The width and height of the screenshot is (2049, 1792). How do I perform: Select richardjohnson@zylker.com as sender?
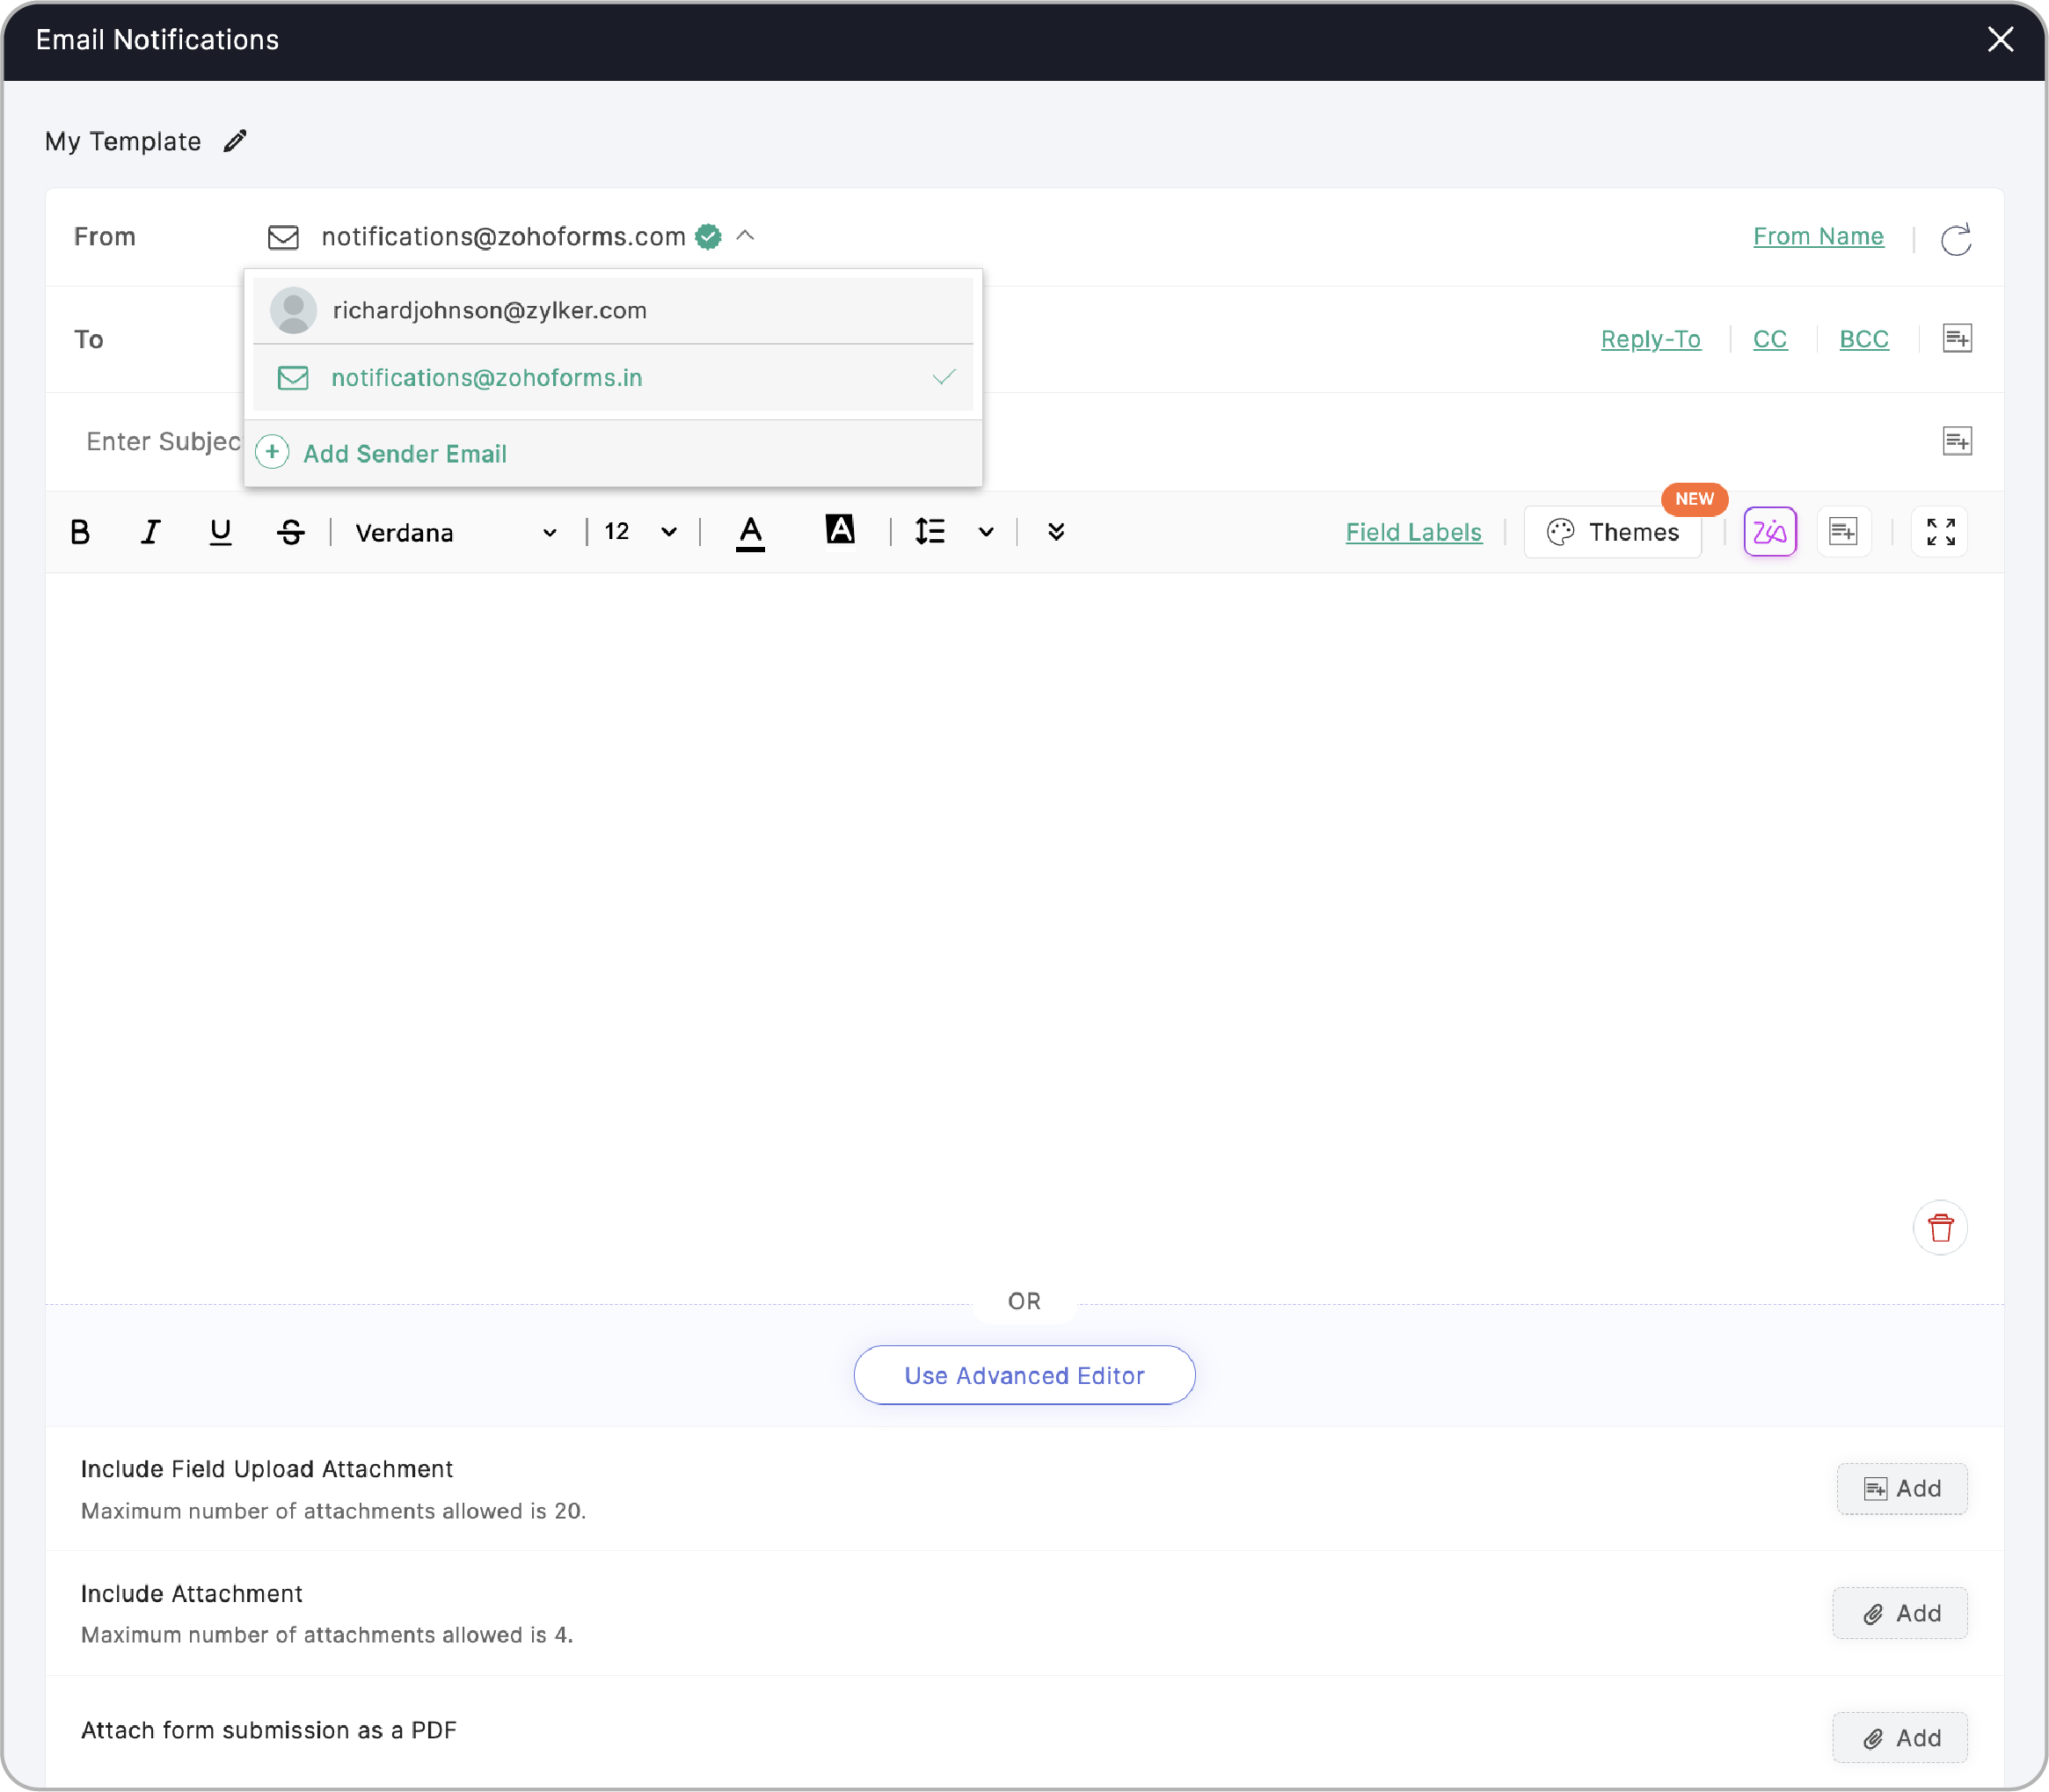(x=613, y=310)
